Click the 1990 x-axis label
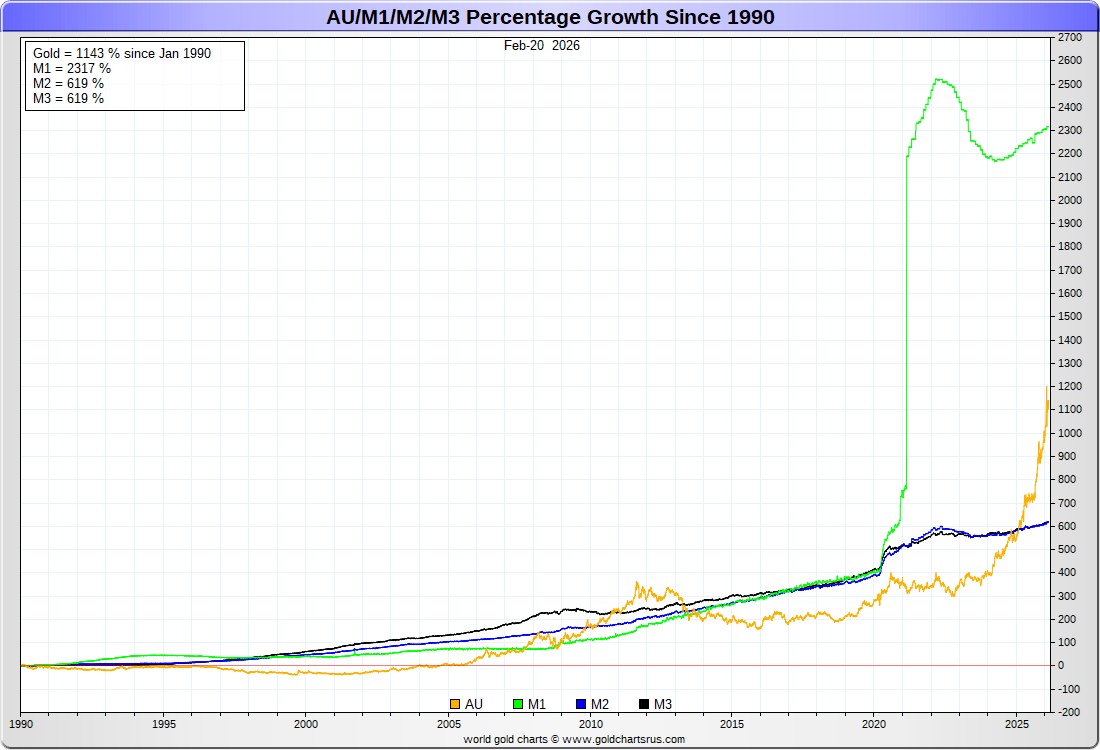Screen dimensions: 1100x750 tap(21, 725)
